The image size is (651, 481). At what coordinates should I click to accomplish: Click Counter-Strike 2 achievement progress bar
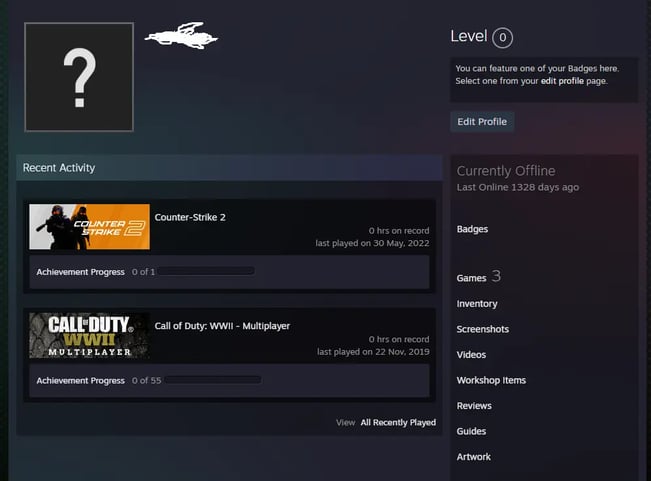[206, 271]
